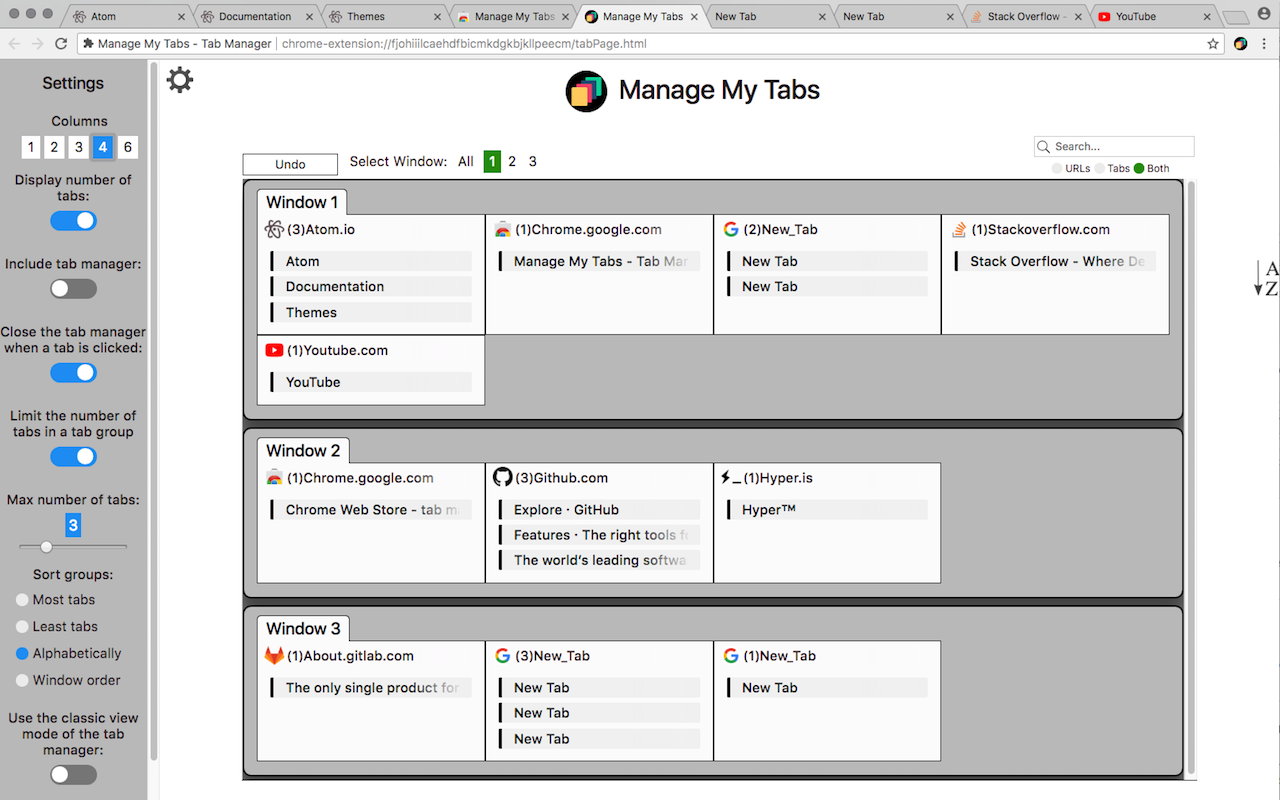Open settings via the gear icon
This screenshot has height=800, width=1280.
(x=180, y=80)
